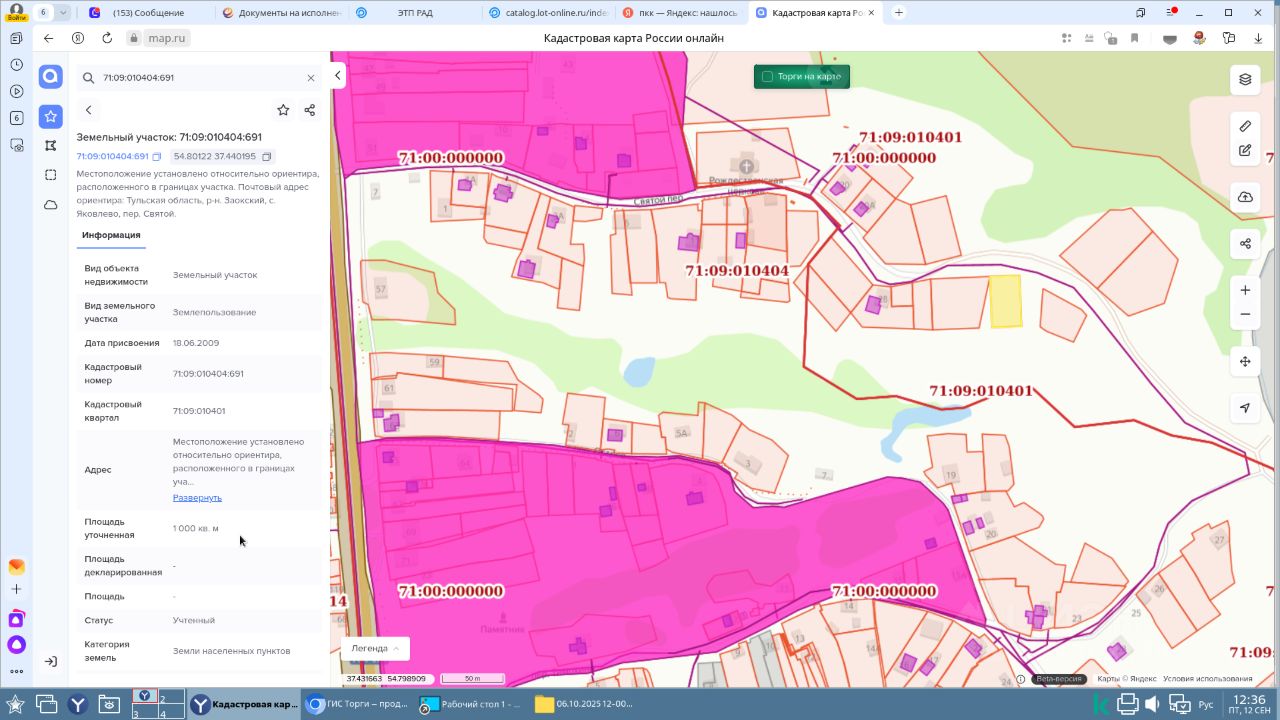Image resolution: width=1280 pixels, height=720 pixels.
Task: Enable the Торги на карте checkbox
Action: pyautogui.click(x=767, y=77)
